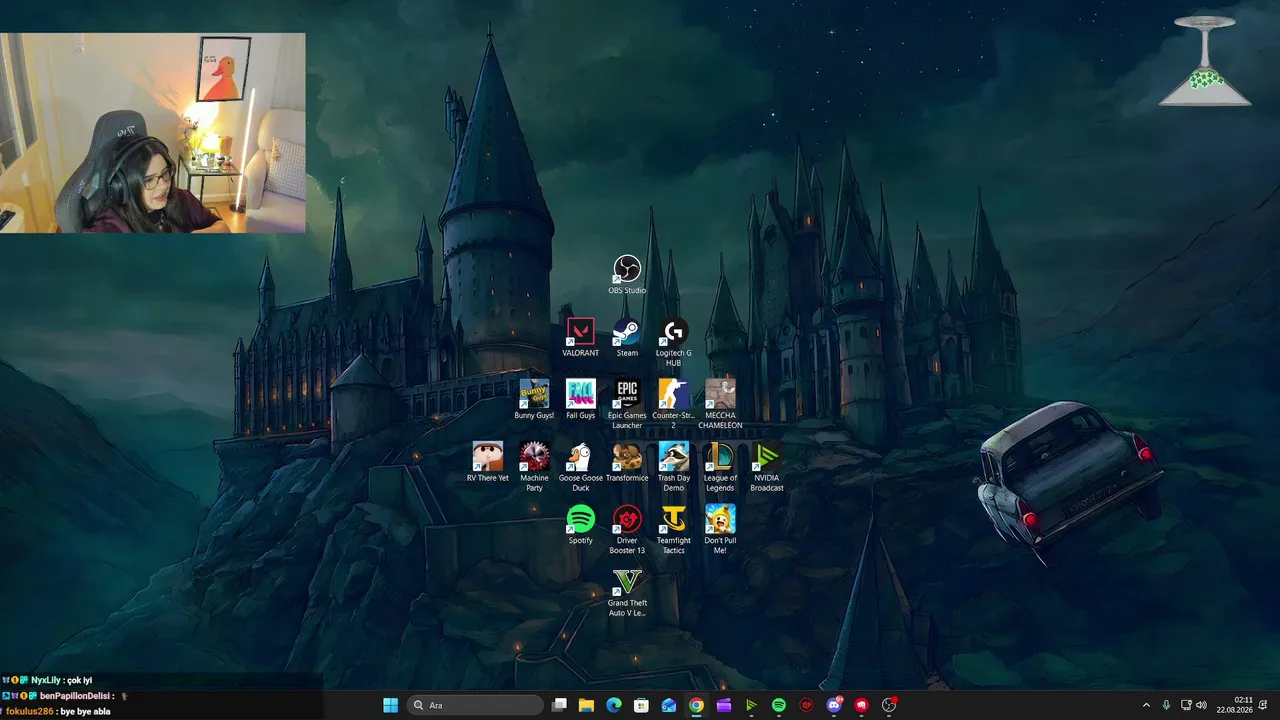Viewport: 1280px width, 720px height.
Task: Select the Fall Guys desktop icon
Action: [x=580, y=399]
